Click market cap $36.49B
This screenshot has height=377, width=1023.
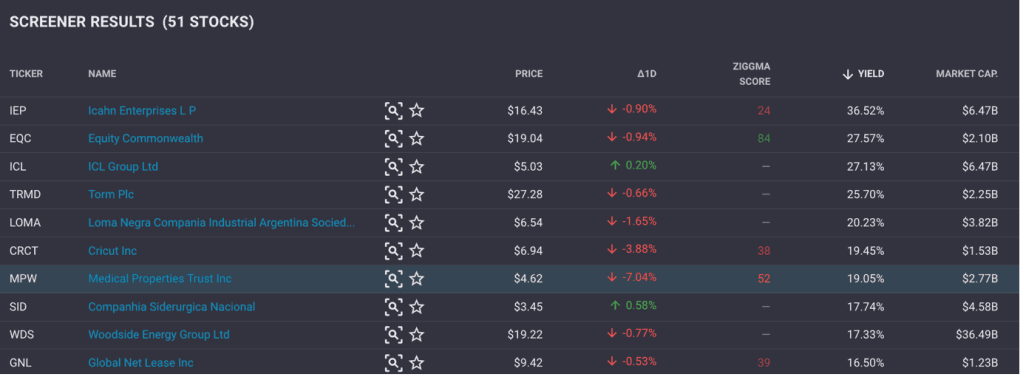click(977, 335)
